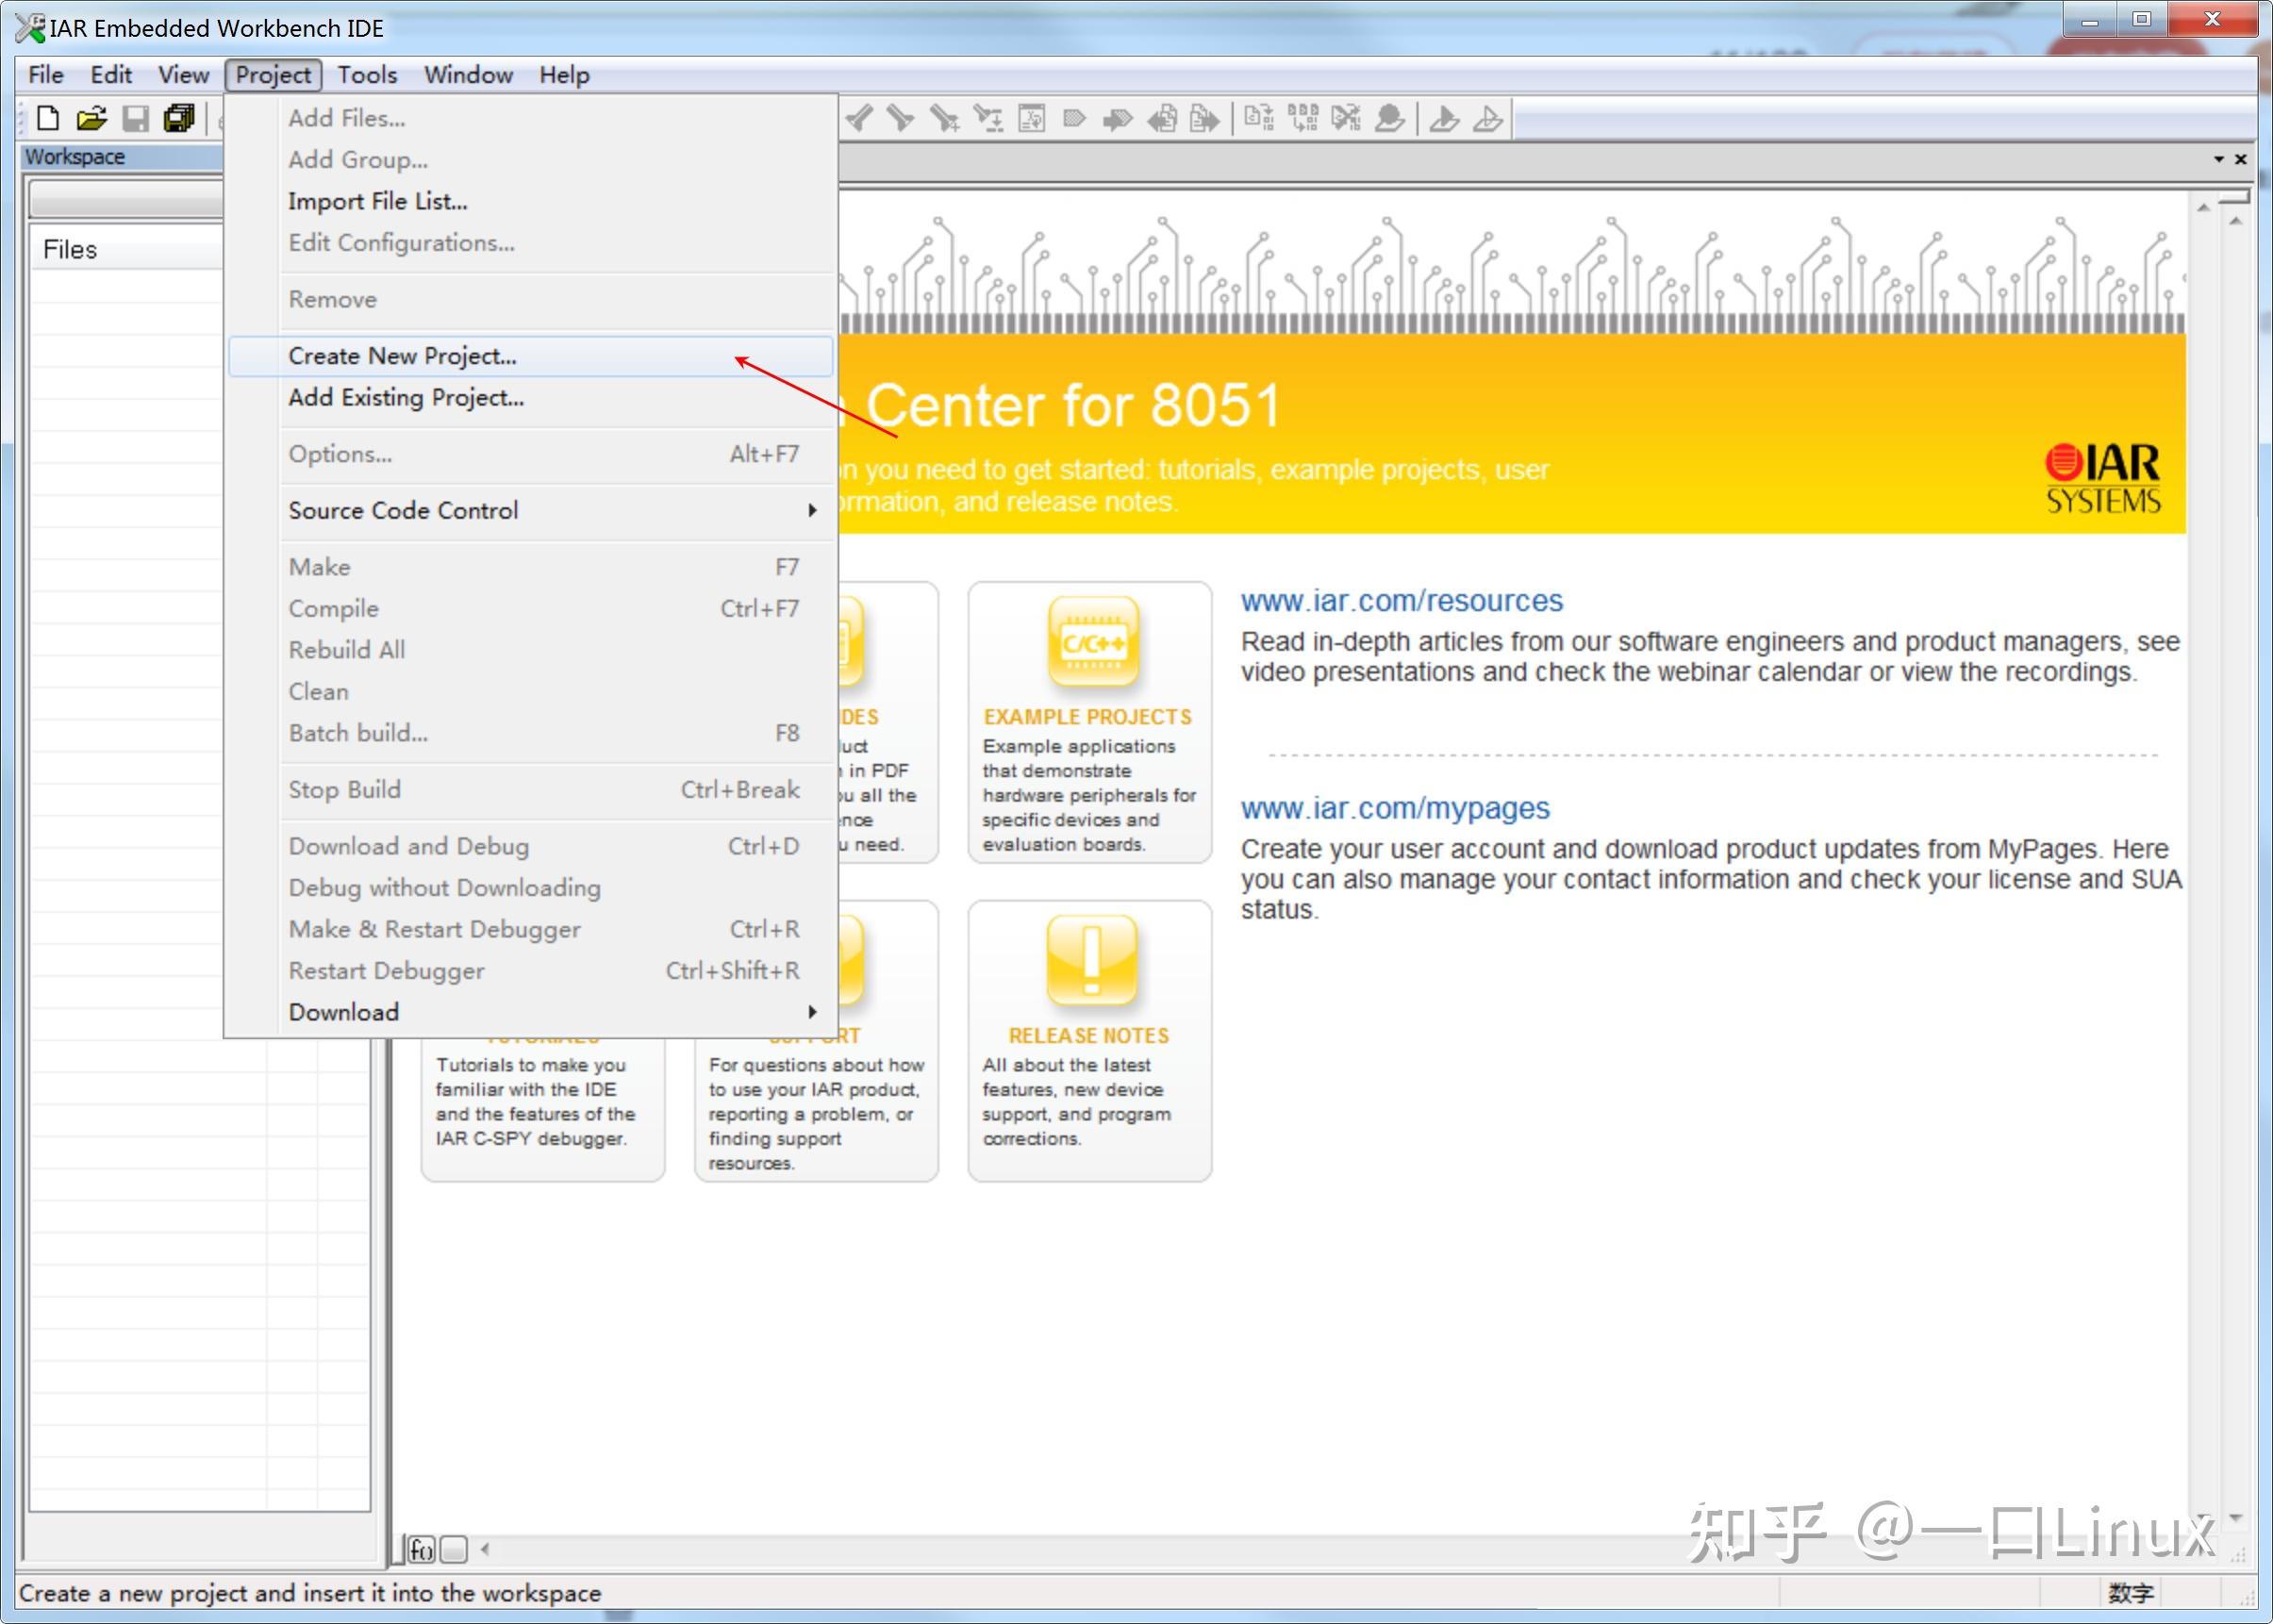Click the Add Group... menu entry

click(531, 160)
